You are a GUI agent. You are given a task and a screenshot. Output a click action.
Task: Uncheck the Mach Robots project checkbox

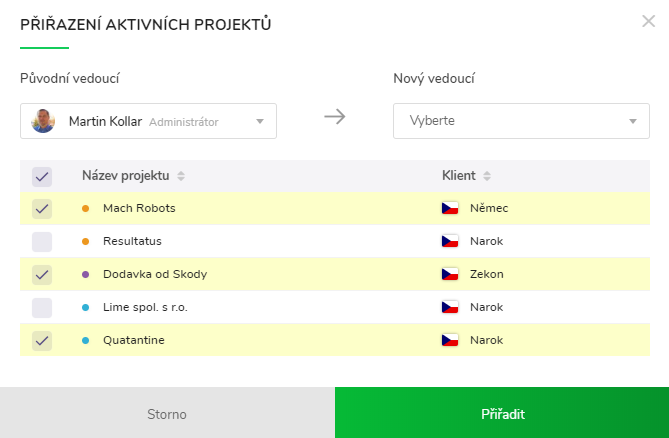(x=42, y=208)
